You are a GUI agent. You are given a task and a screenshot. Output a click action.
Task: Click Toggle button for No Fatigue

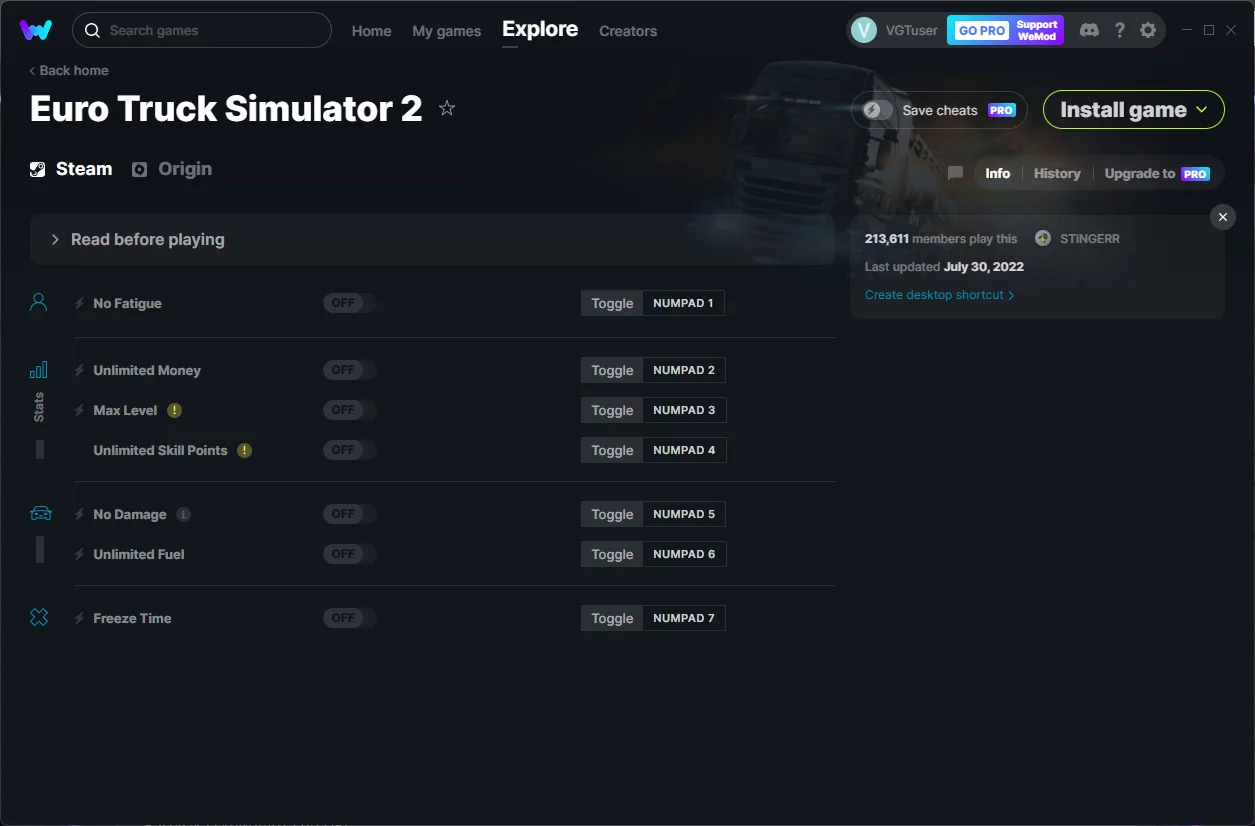click(612, 303)
